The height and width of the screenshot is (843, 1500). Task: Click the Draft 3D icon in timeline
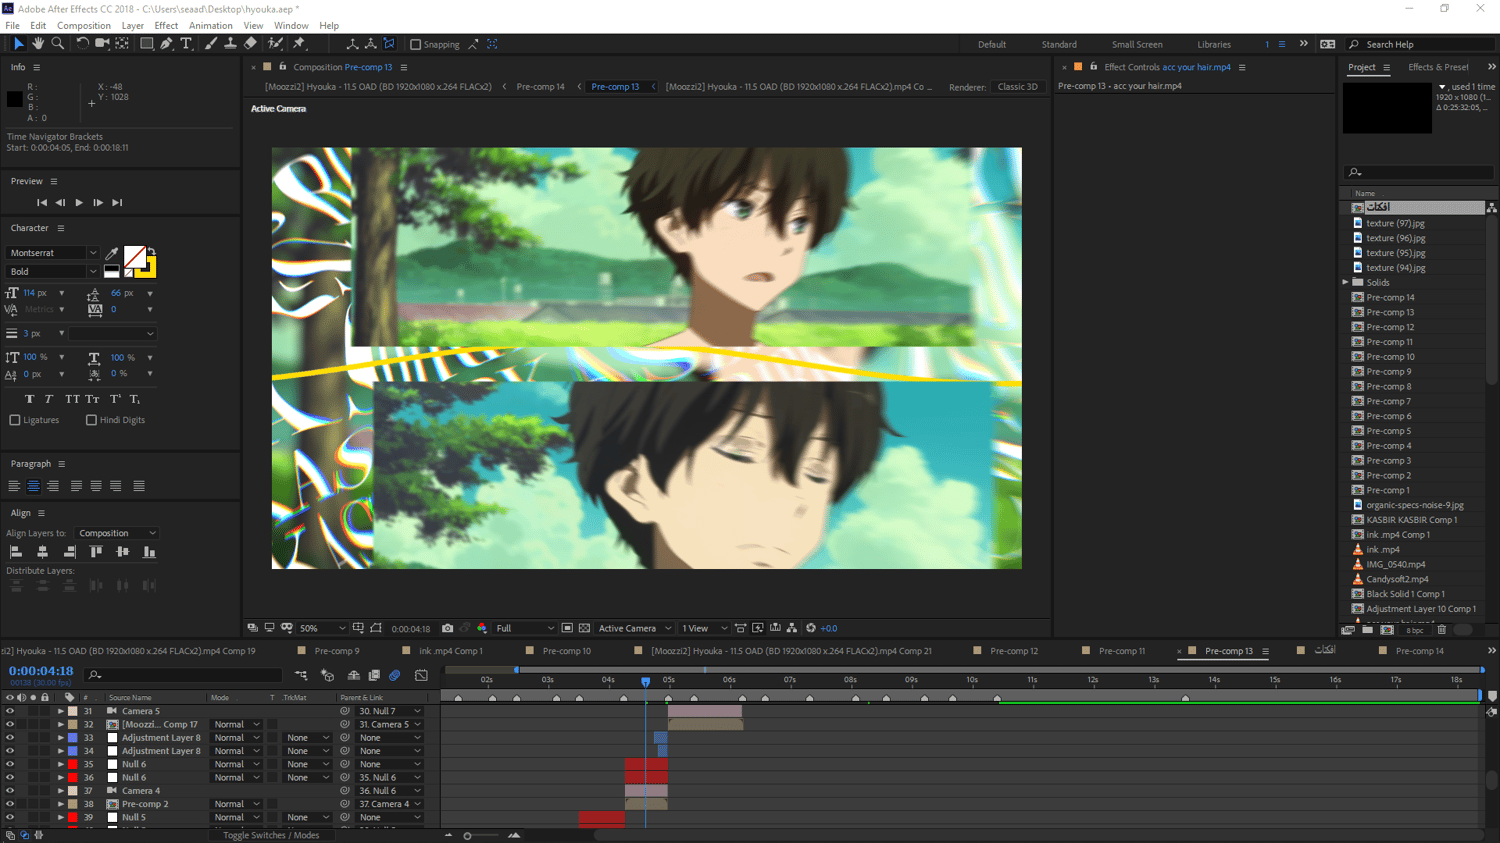click(327, 675)
